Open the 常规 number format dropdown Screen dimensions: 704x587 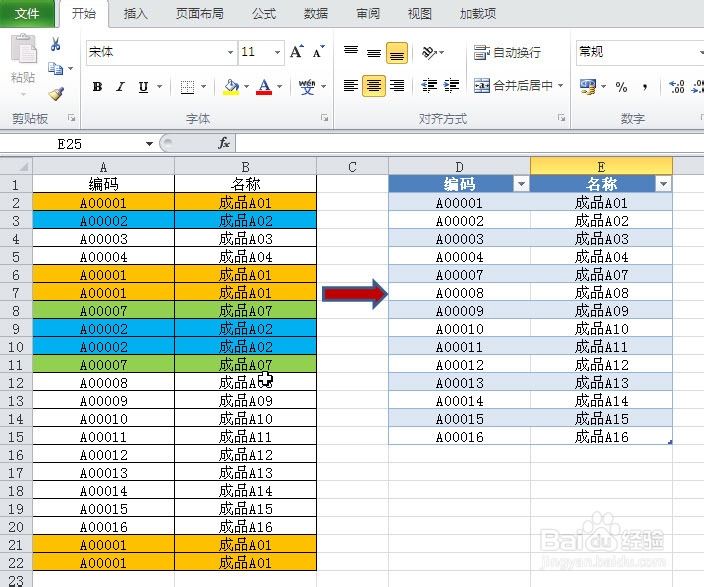tap(701, 52)
